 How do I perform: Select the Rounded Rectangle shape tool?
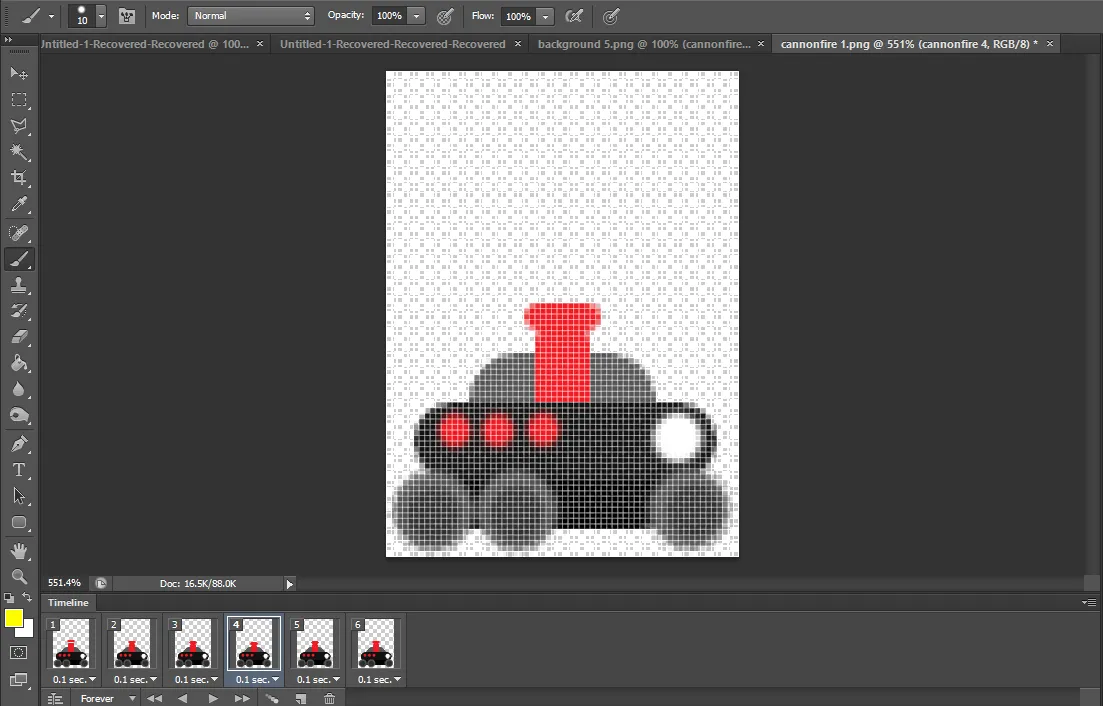tap(19, 522)
